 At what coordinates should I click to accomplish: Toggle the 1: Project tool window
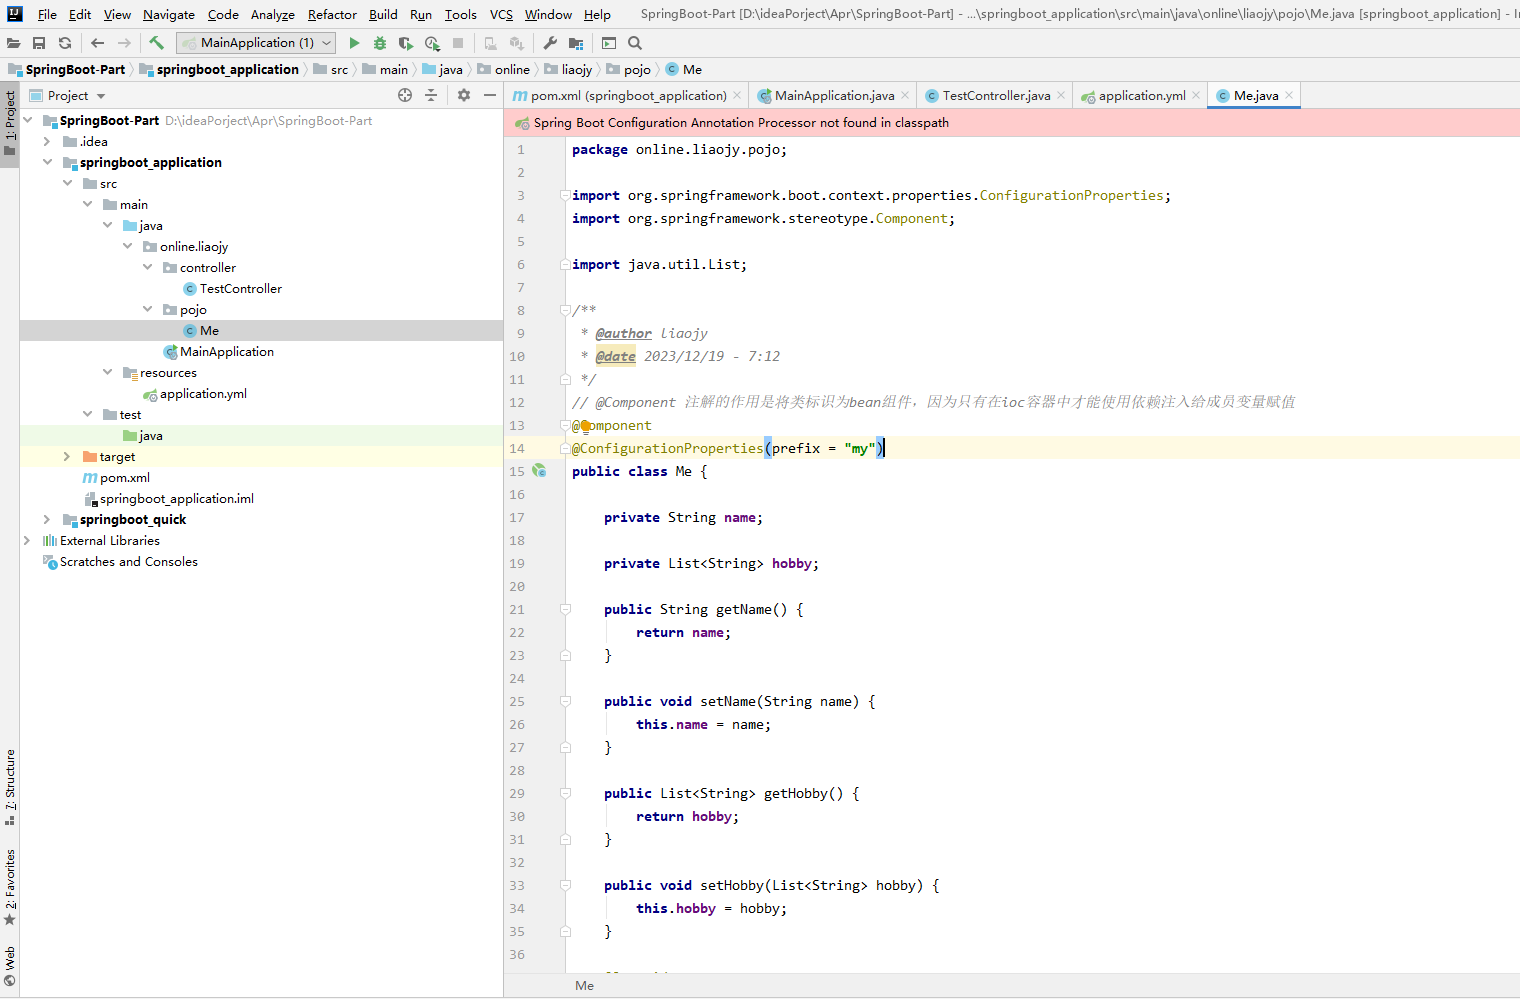point(10,124)
